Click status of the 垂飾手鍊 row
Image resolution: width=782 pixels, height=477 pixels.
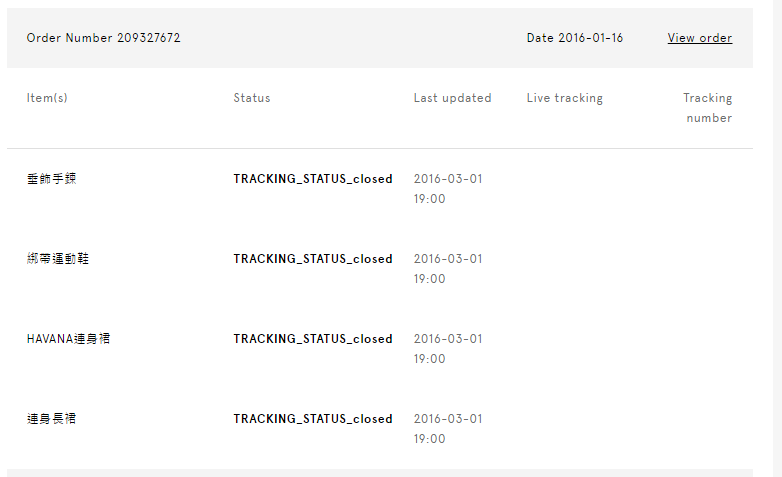pos(312,179)
